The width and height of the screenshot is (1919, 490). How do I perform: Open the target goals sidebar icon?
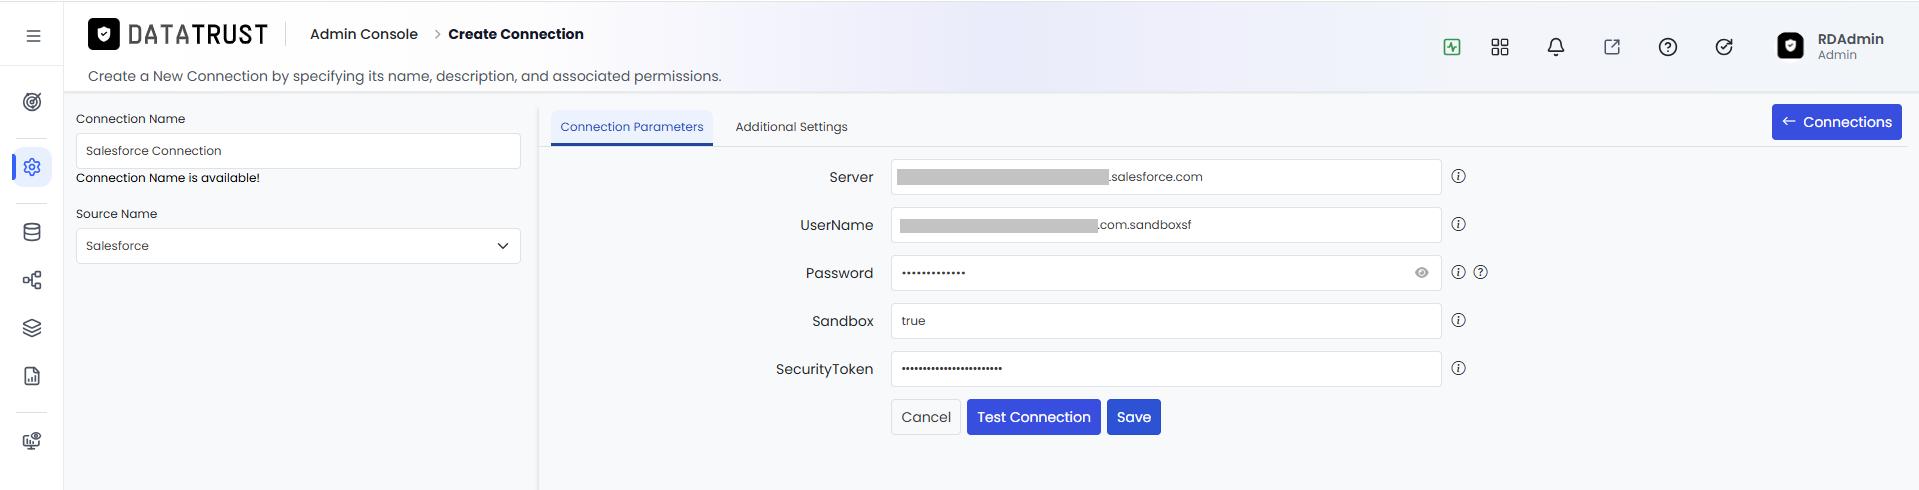click(x=32, y=102)
